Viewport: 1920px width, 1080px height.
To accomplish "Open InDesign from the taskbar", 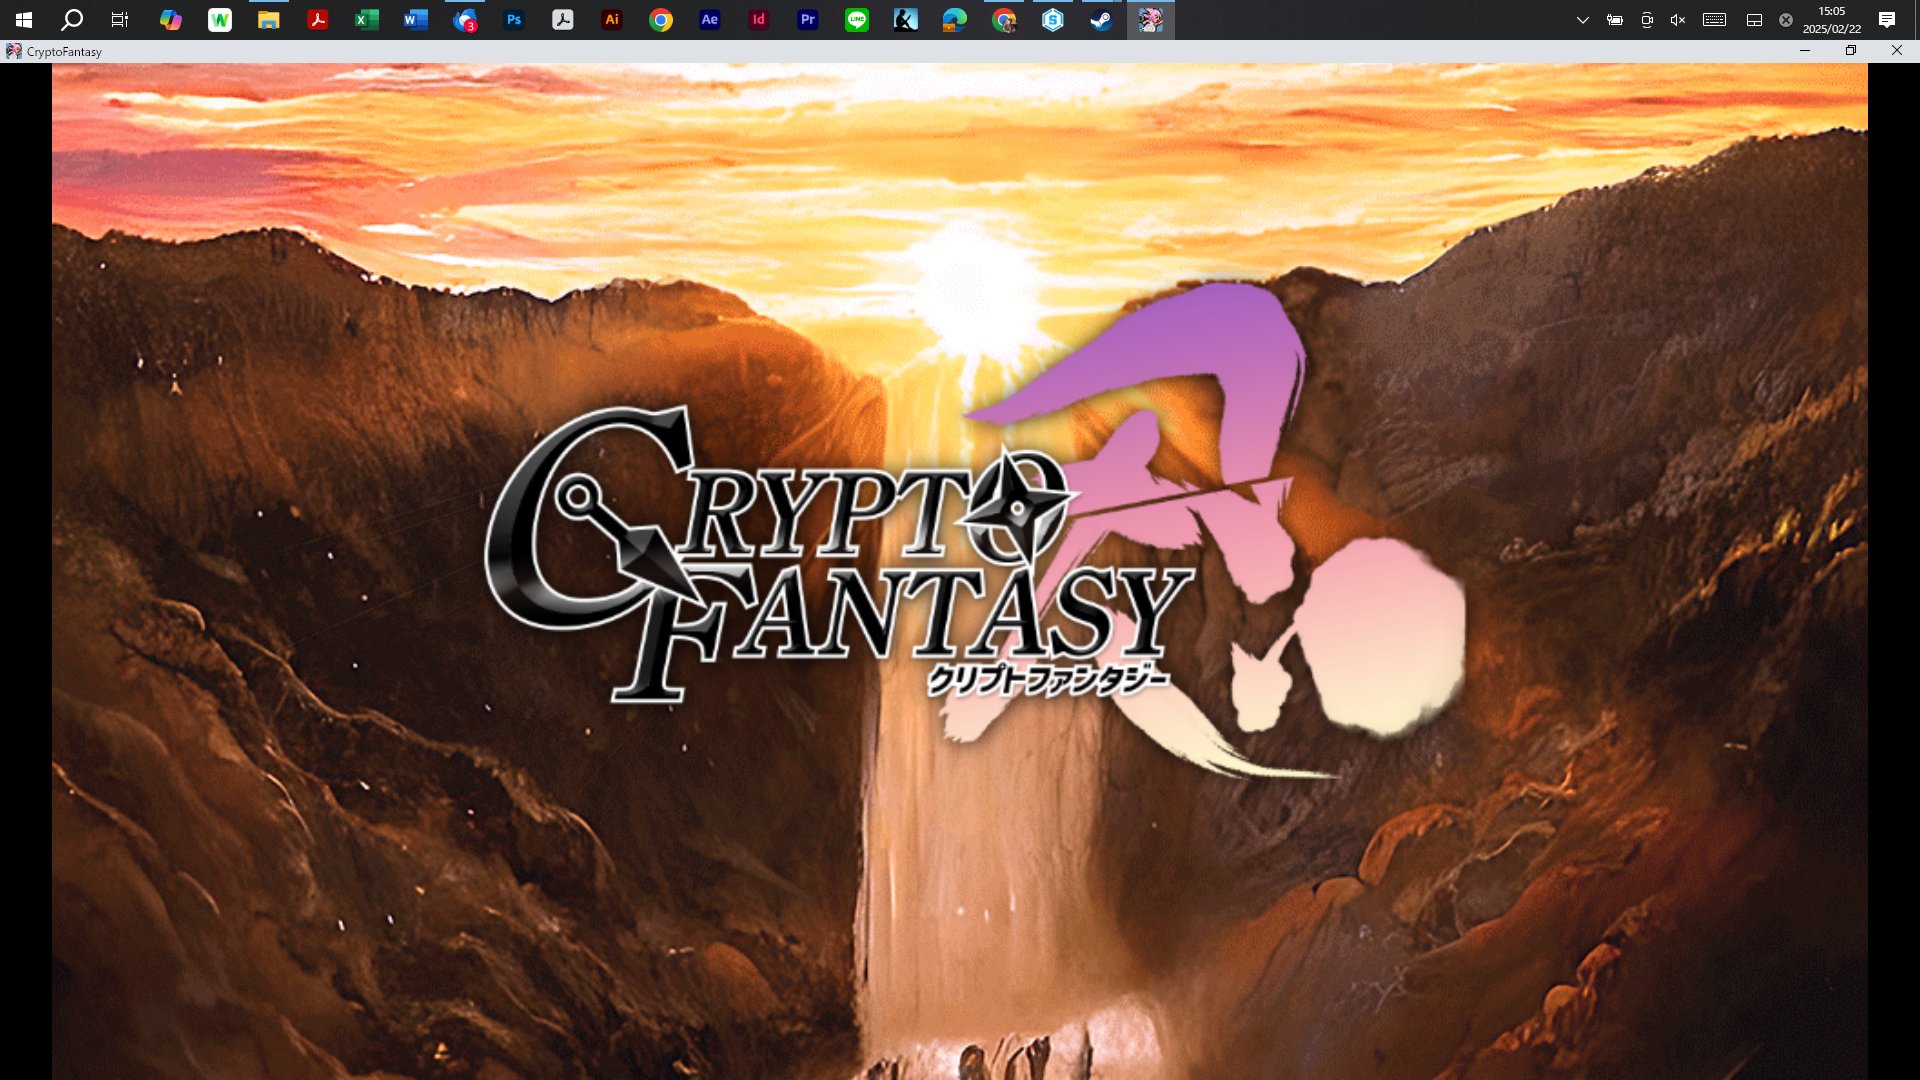I will pos(759,20).
